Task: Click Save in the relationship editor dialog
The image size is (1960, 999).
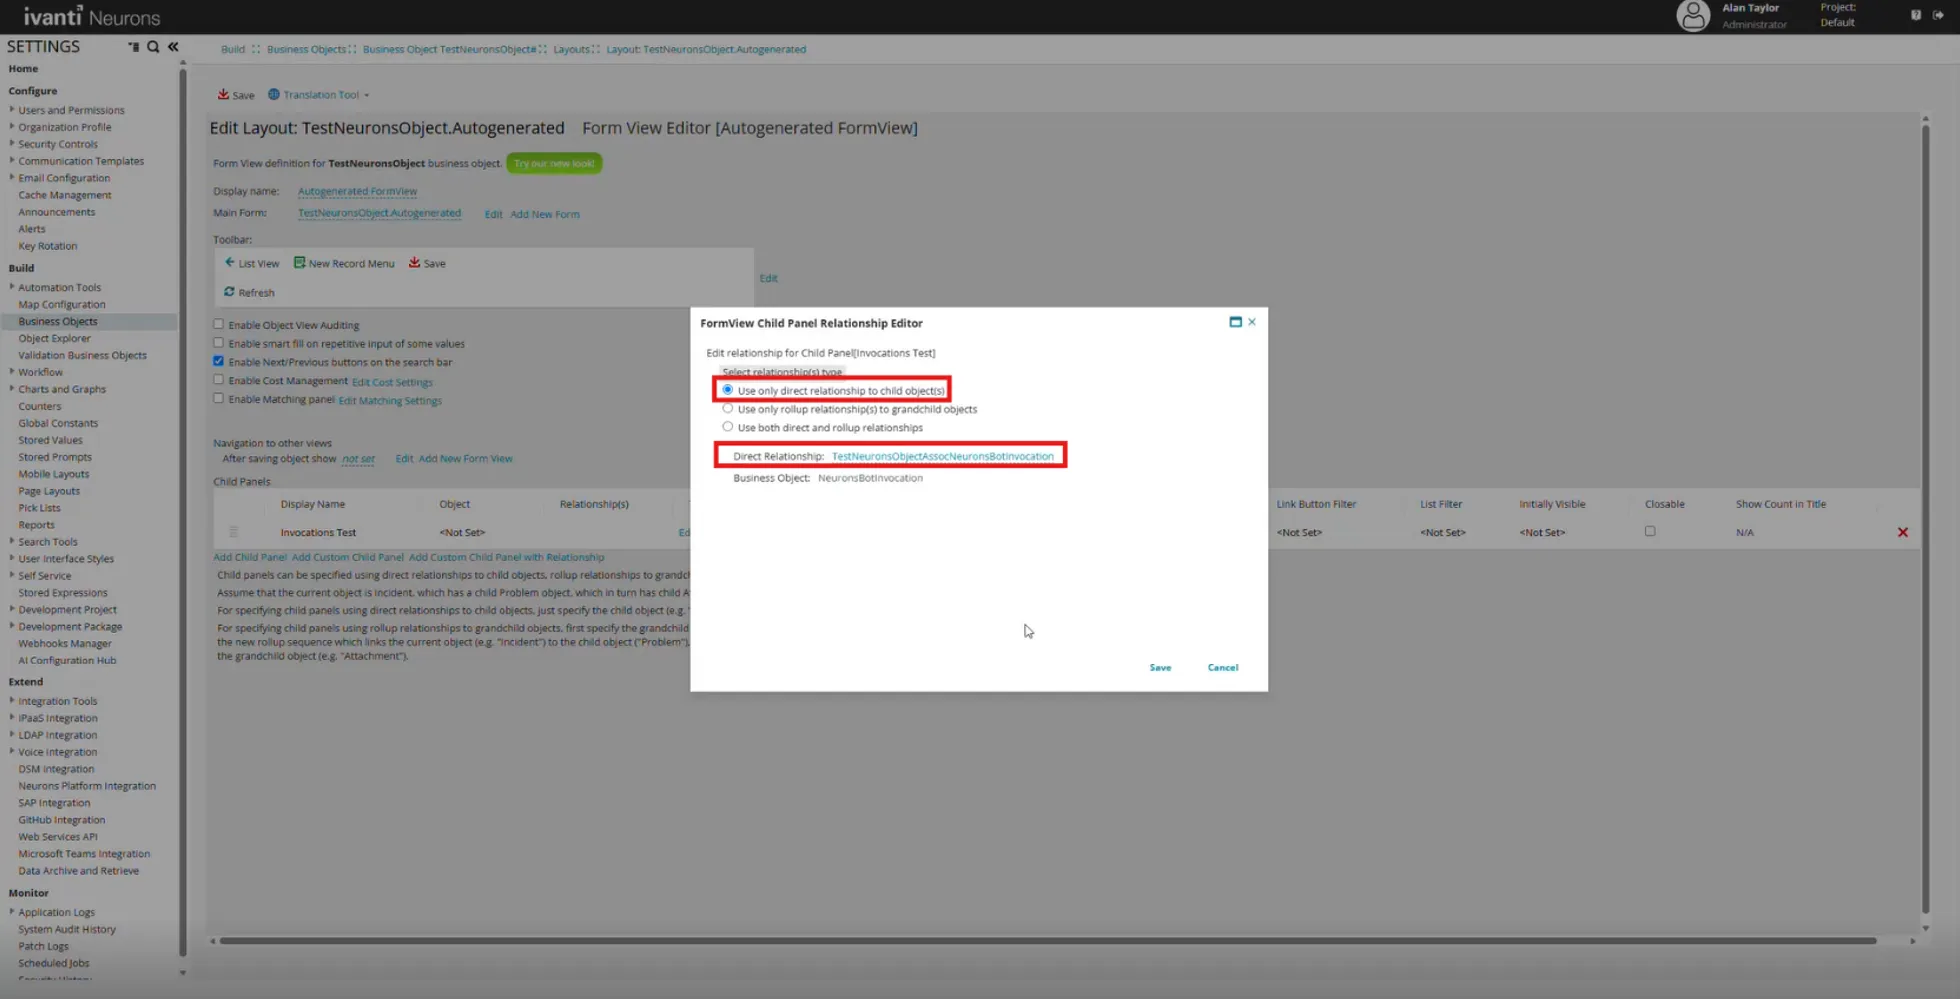Action: click(x=1160, y=667)
